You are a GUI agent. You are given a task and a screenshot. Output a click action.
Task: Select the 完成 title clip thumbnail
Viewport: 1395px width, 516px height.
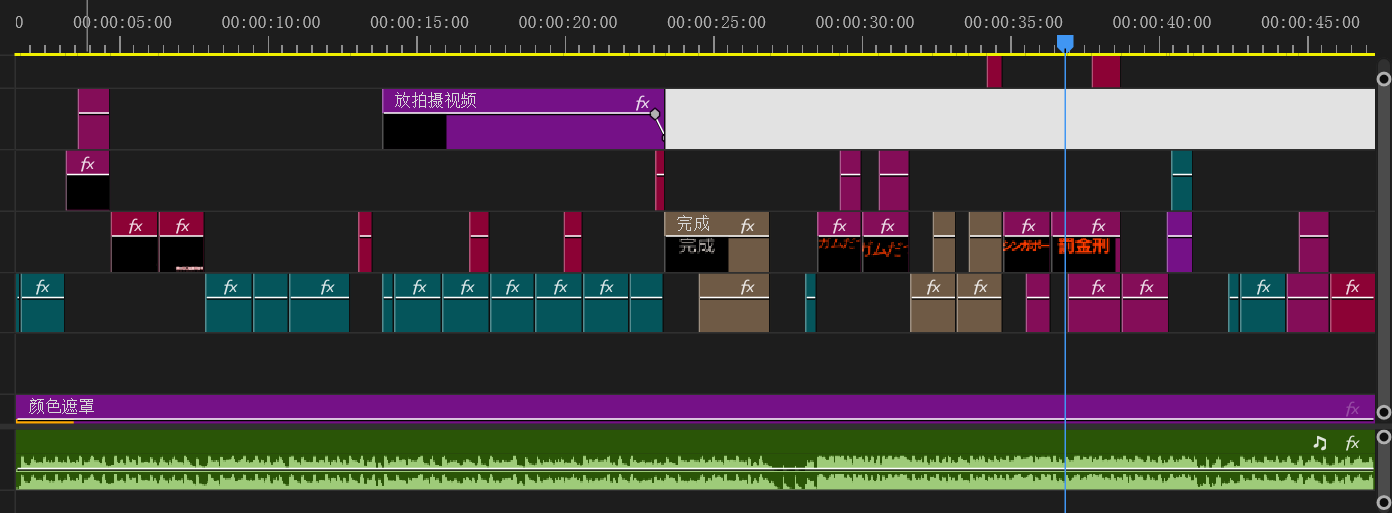pyautogui.click(x=696, y=253)
